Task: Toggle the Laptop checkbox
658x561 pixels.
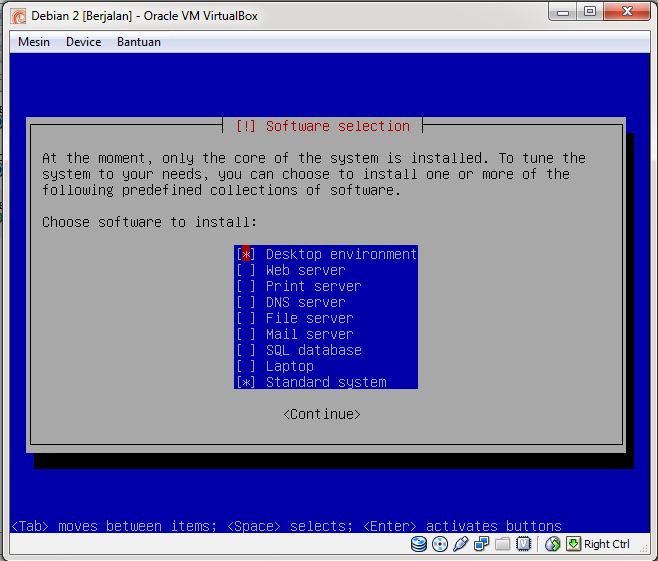Action: point(245,366)
